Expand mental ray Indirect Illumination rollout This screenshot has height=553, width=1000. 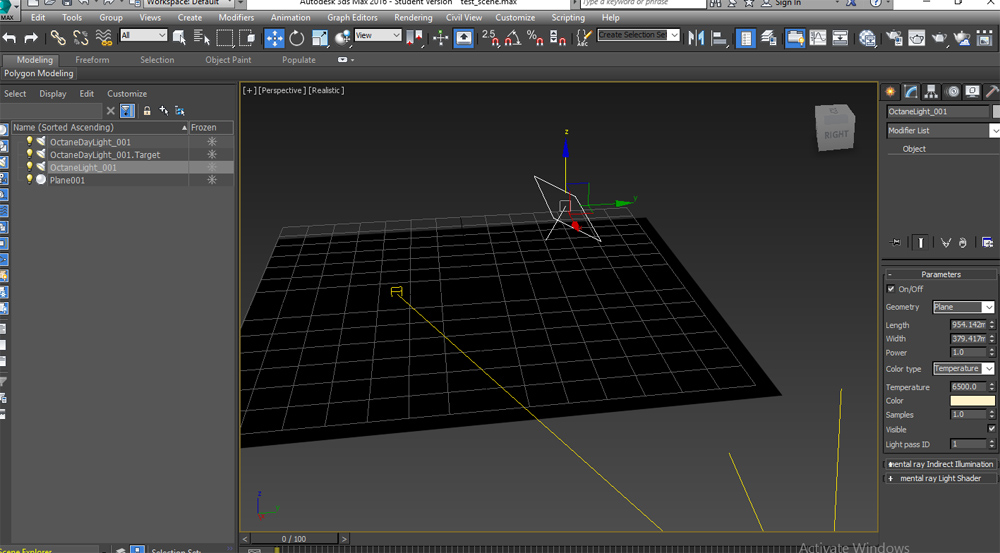tap(940, 464)
